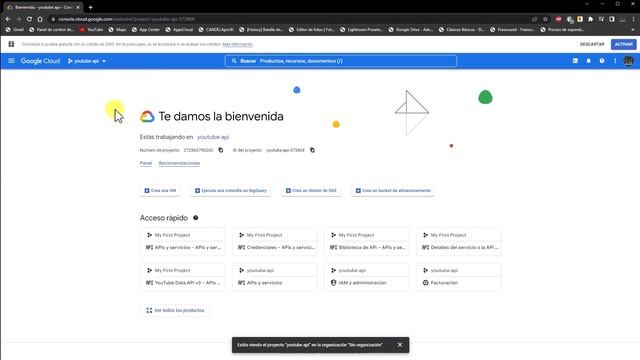This screenshot has height=360, width=640.
Task: Open the Gmail bookmark
Action: (15, 30)
